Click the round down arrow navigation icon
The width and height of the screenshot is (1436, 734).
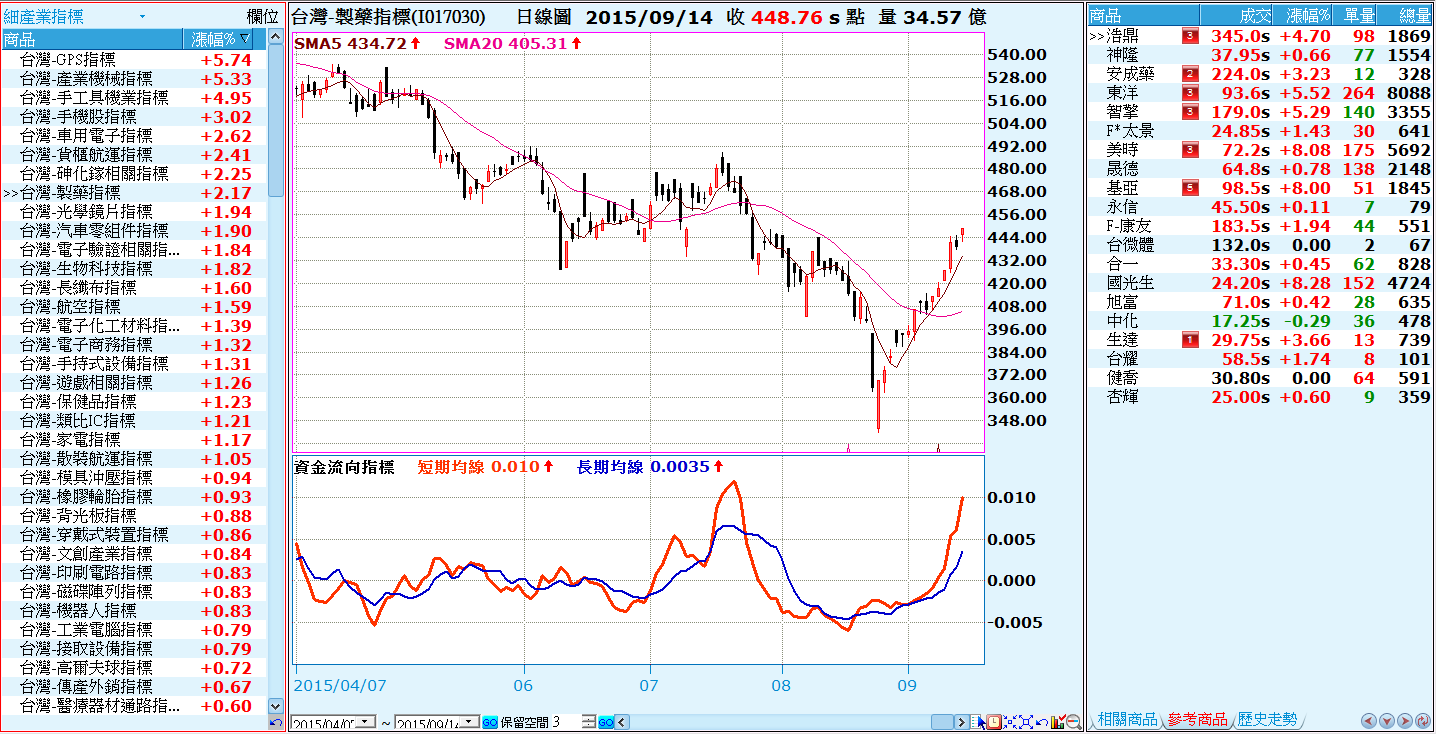[1387, 720]
